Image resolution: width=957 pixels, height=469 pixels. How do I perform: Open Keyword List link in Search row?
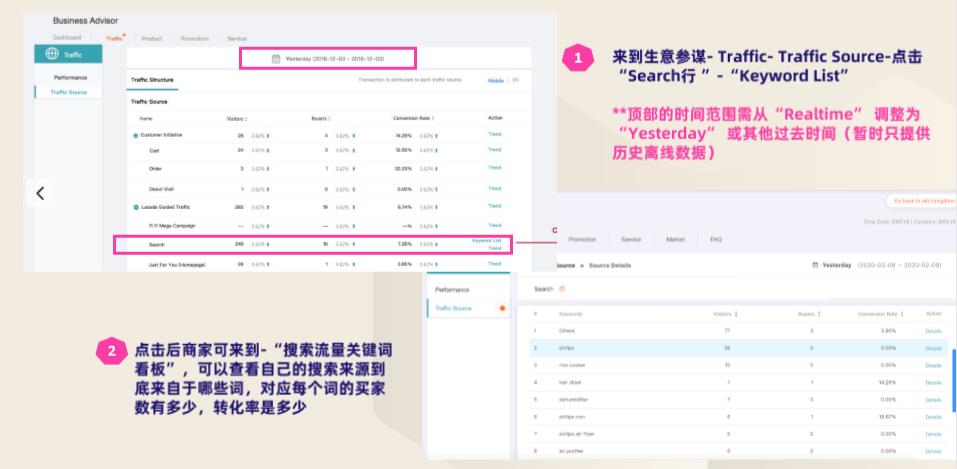point(486,241)
